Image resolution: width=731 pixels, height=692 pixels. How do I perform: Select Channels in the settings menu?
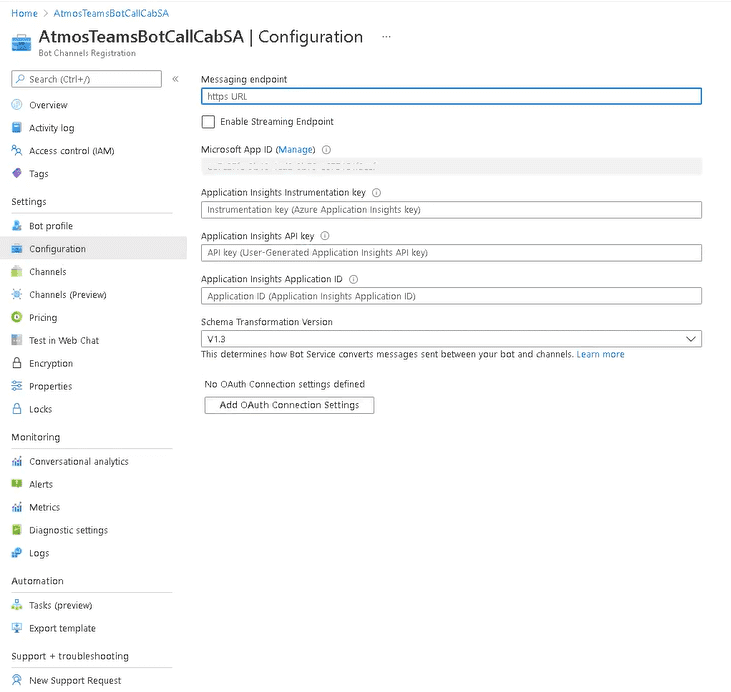coord(48,272)
